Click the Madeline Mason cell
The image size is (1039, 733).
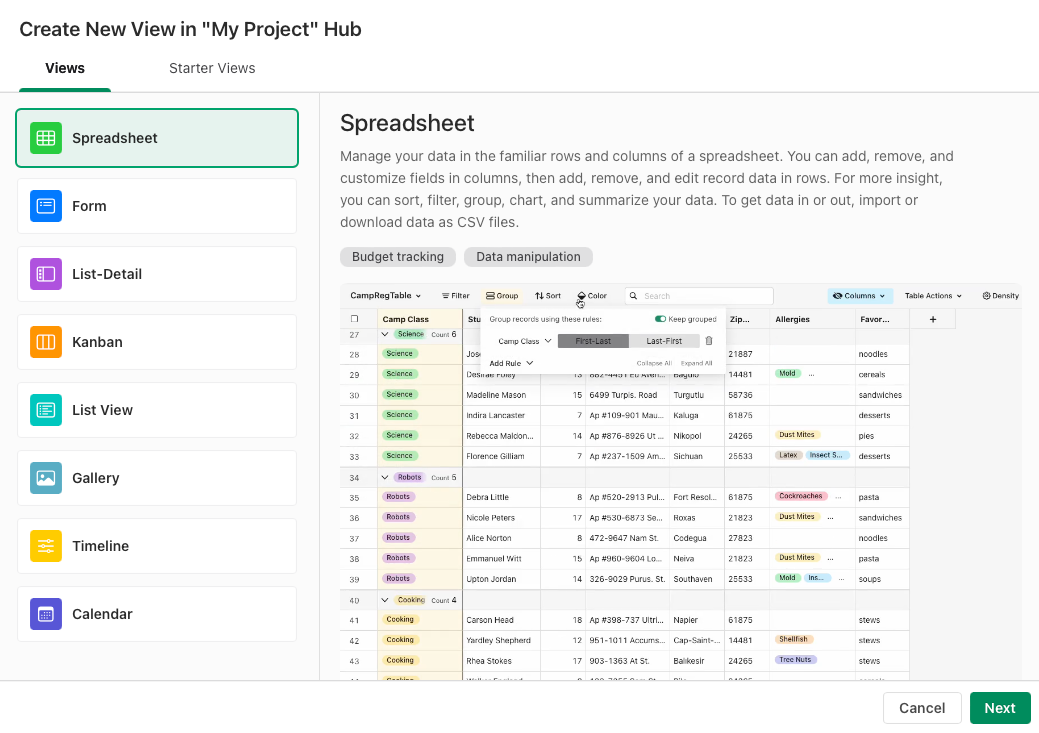point(502,395)
